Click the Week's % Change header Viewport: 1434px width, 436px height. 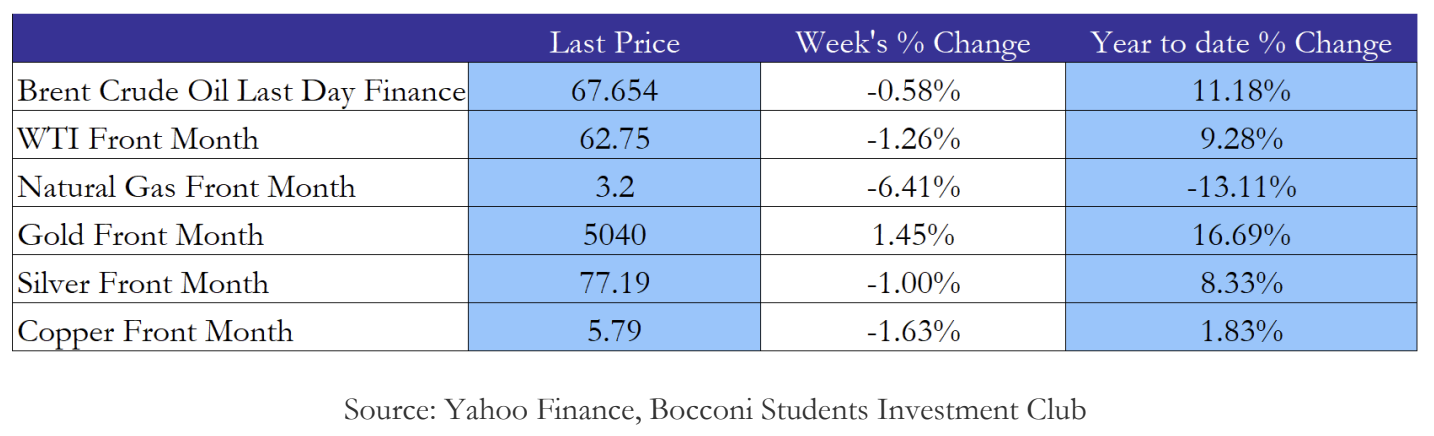(912, 43)
